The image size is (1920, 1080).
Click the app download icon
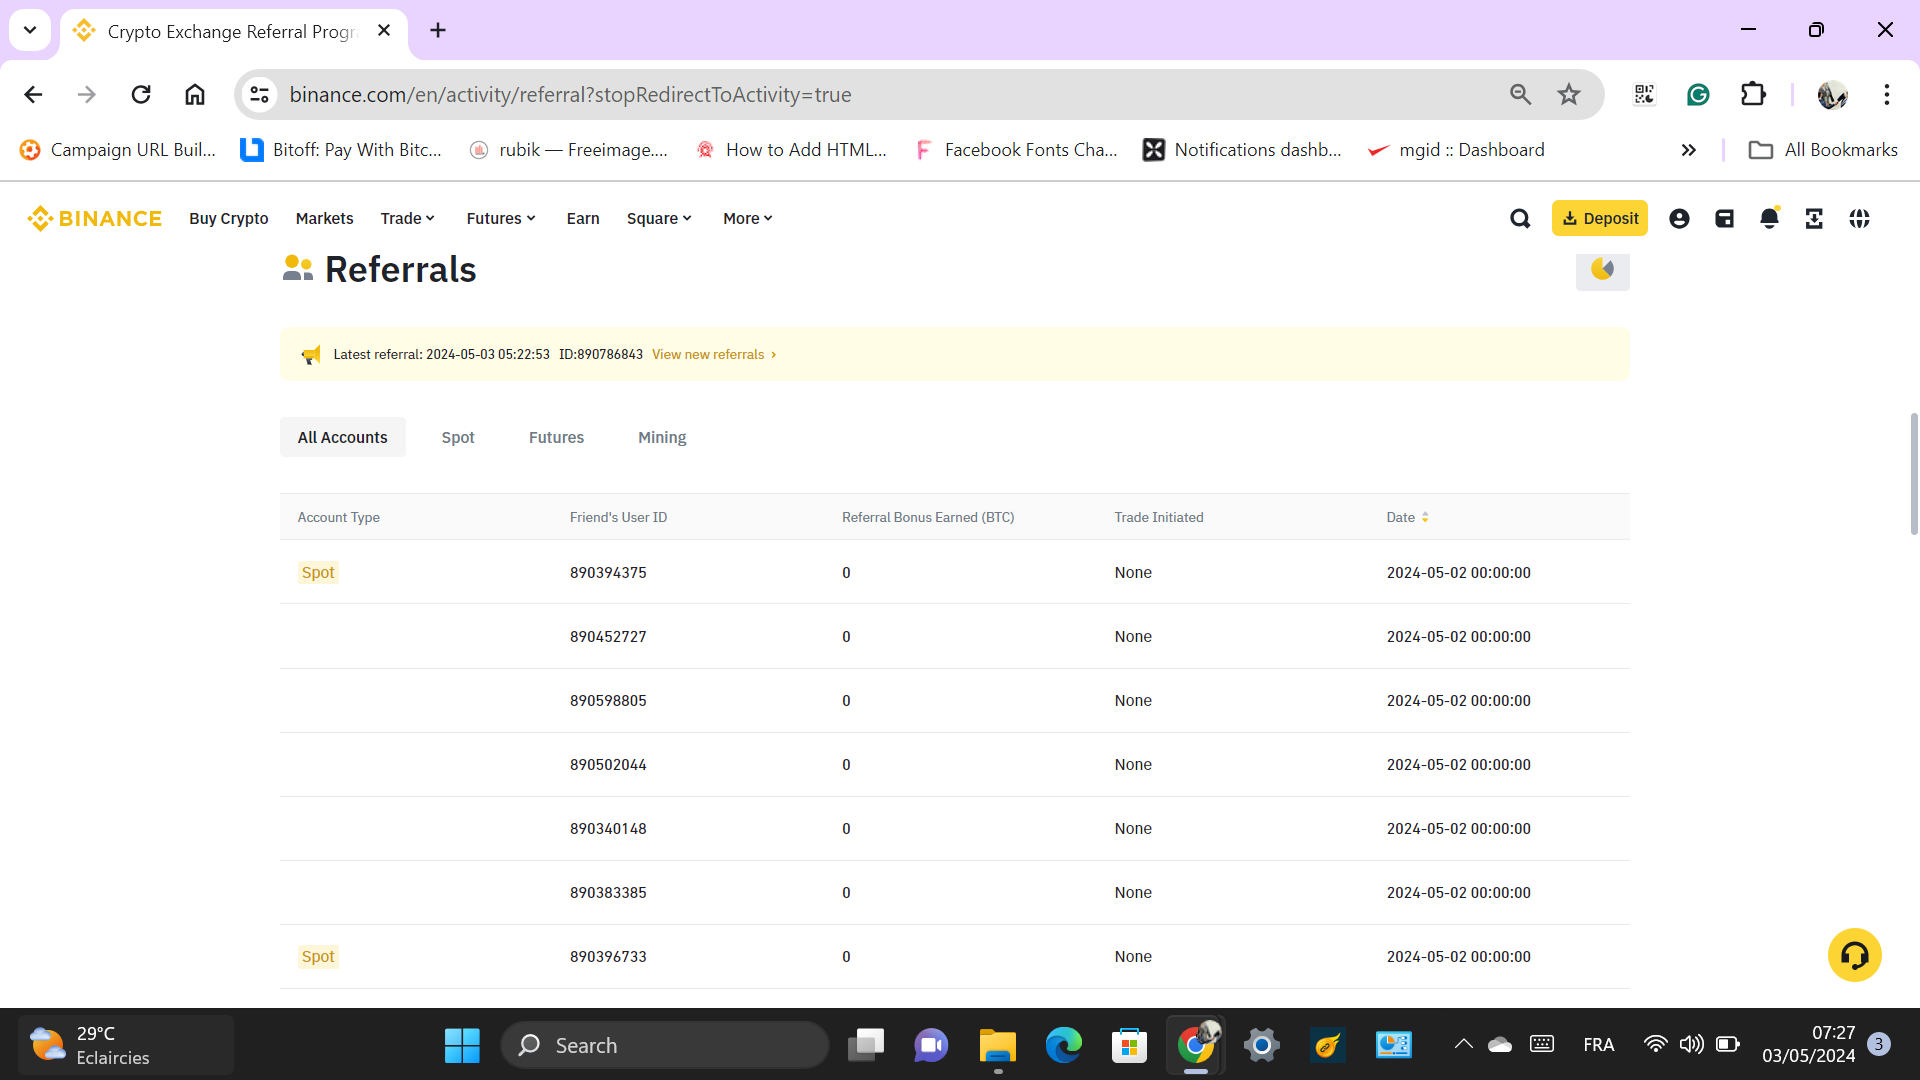pos(1814,218)
